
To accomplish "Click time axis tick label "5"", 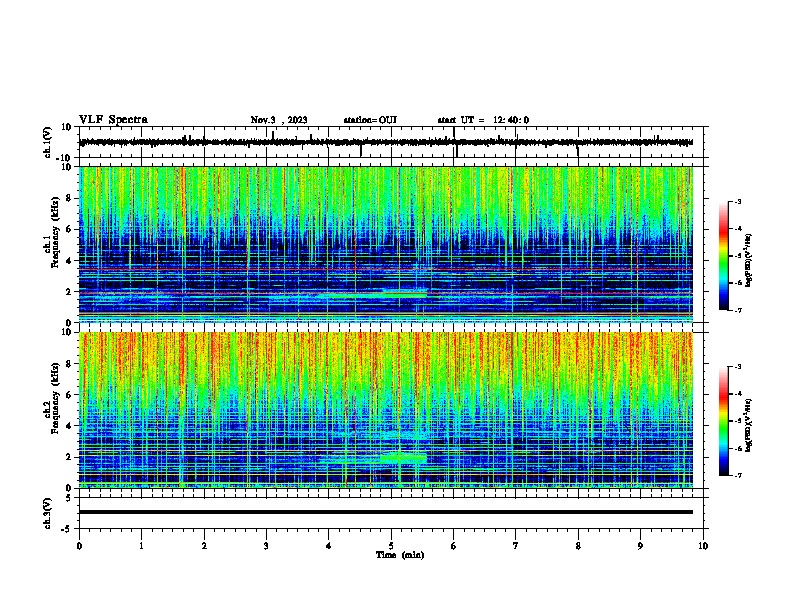I will click(x=391, y=546).
